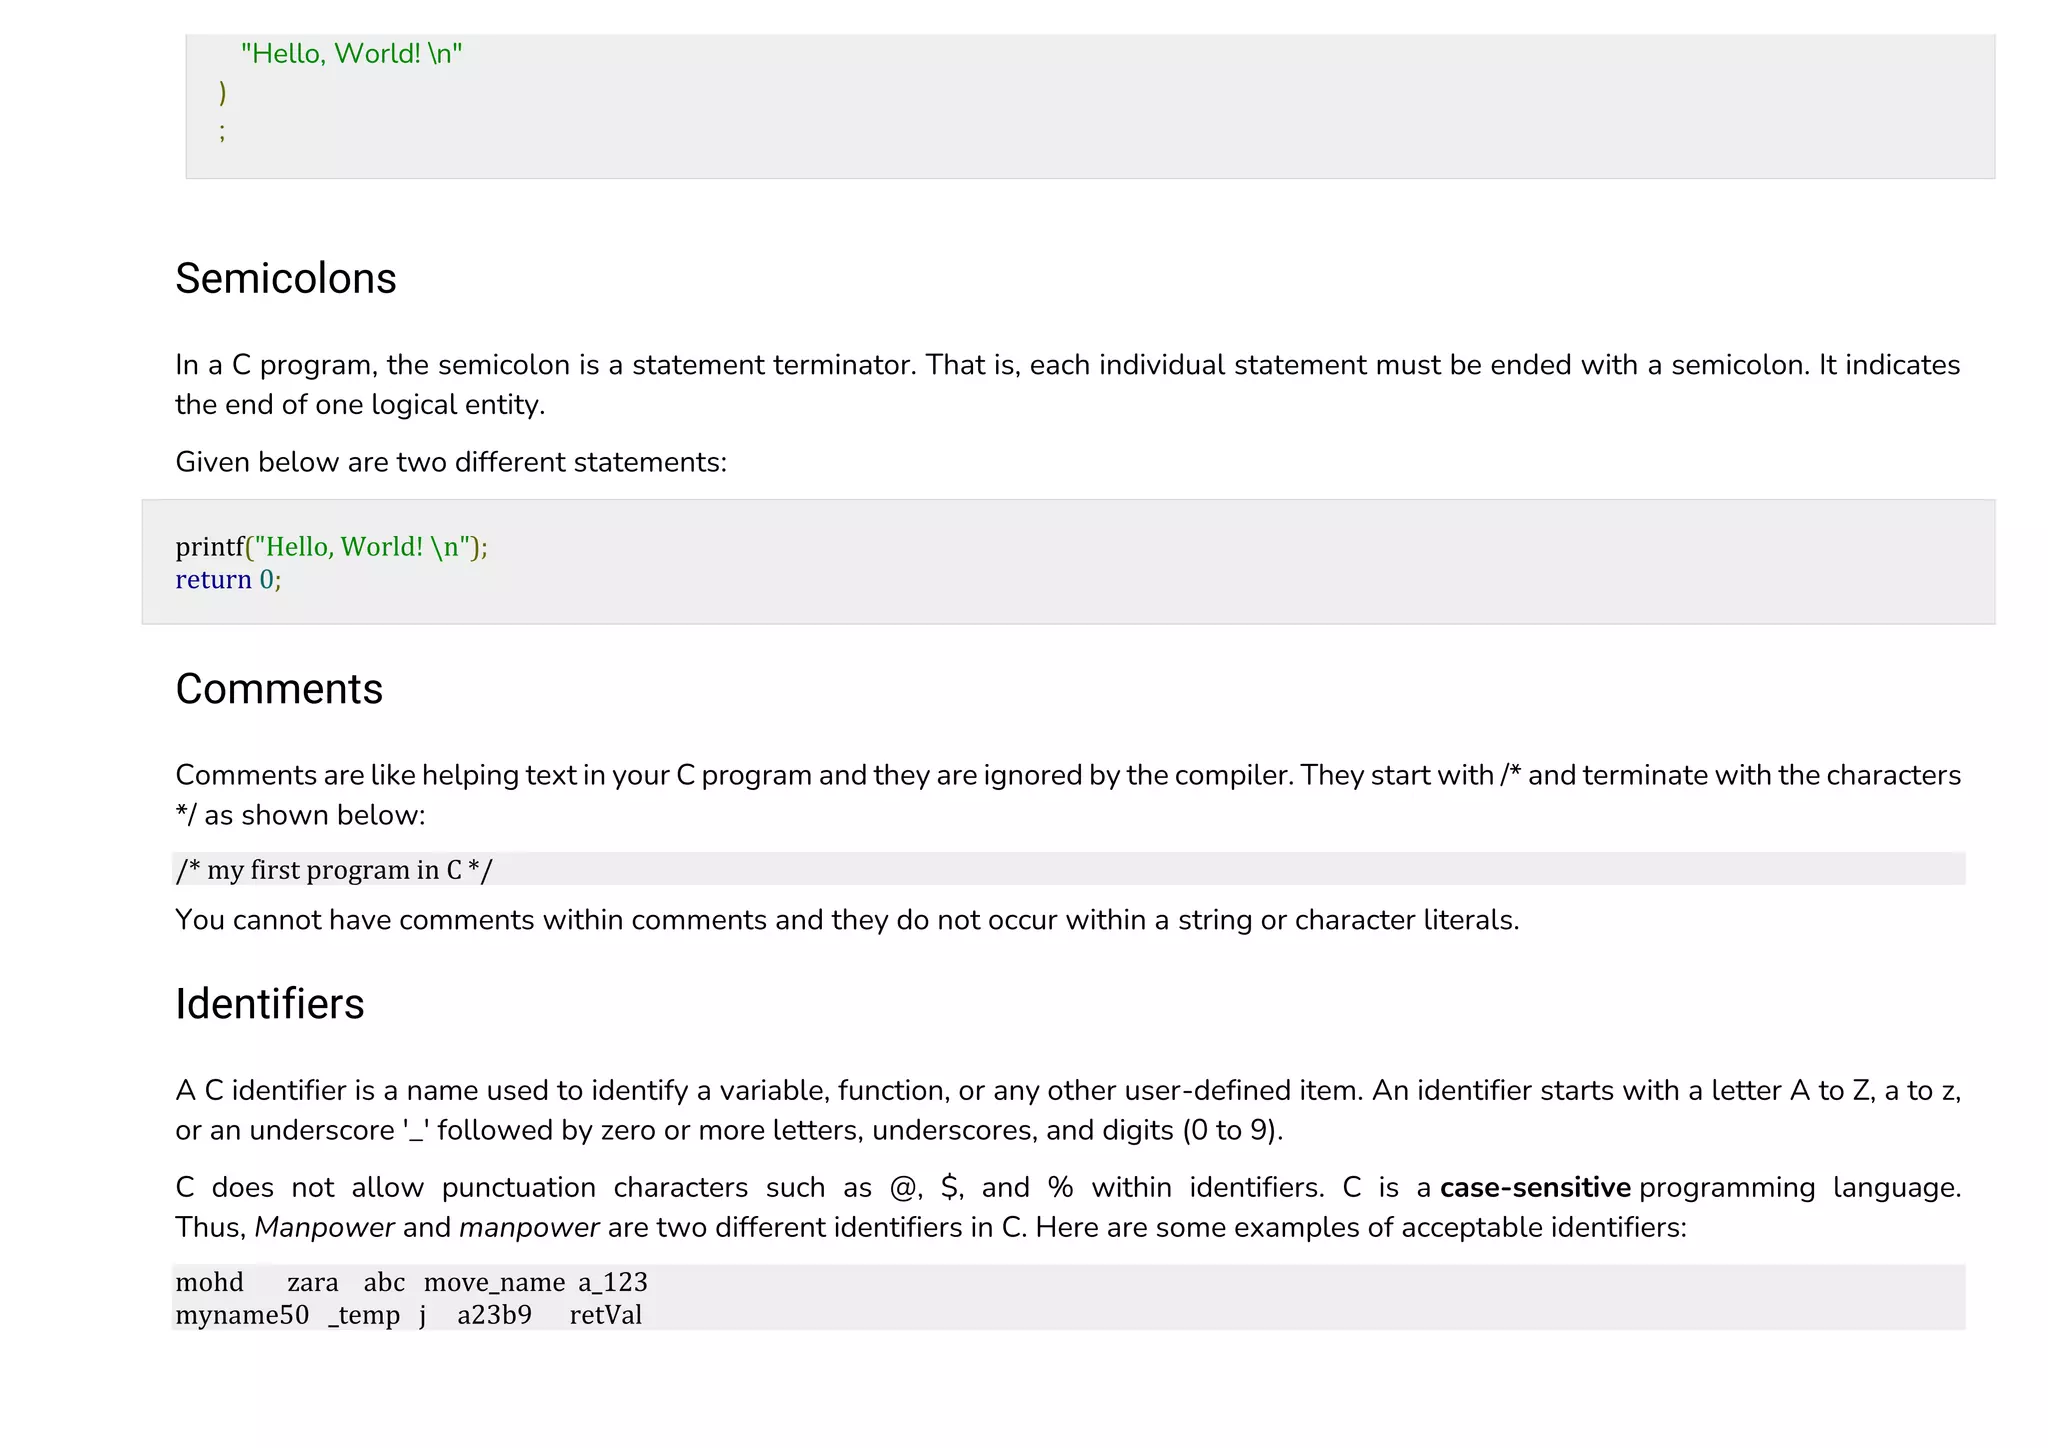
Task: Click the "a_123" identifier example
Action: coord(613,1283)
